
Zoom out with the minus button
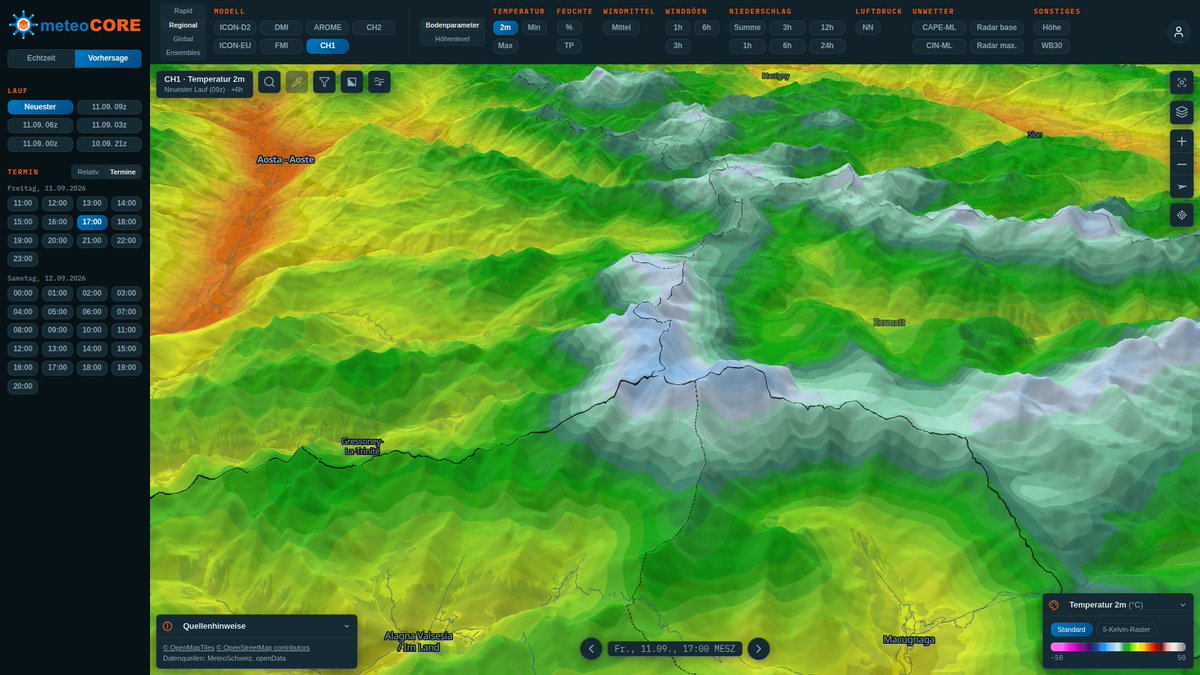pyautogui.click(x=1182, y=164)
